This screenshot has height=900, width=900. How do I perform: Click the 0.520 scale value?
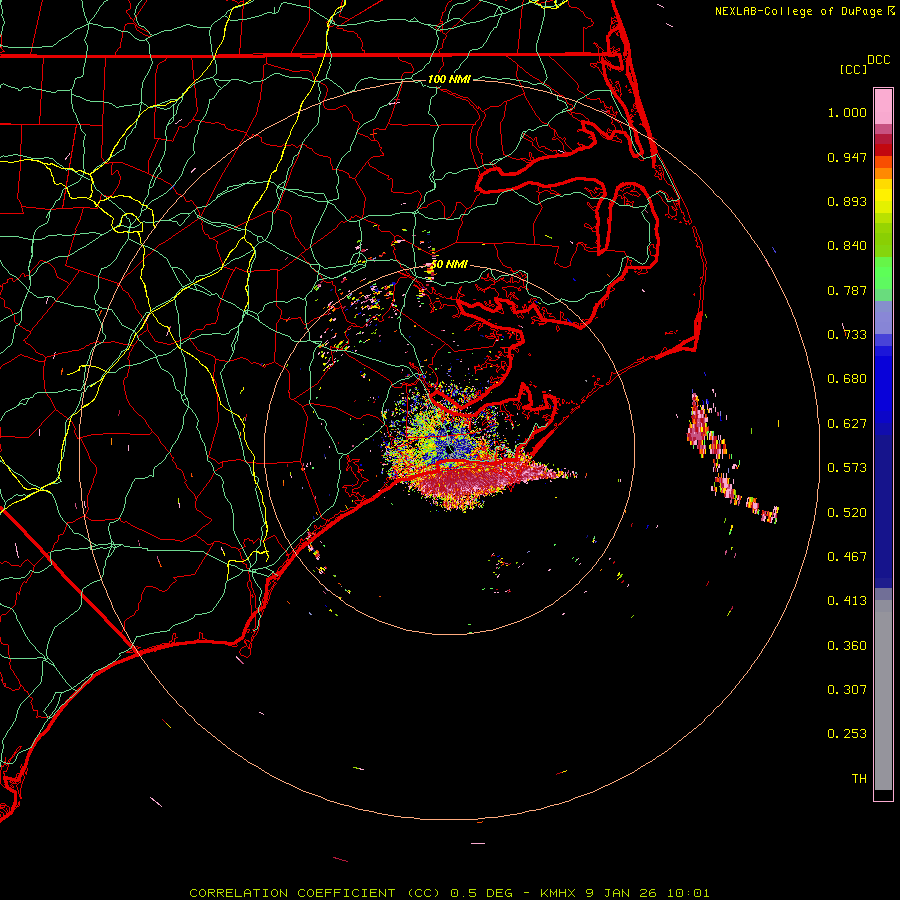click(847, 513)
